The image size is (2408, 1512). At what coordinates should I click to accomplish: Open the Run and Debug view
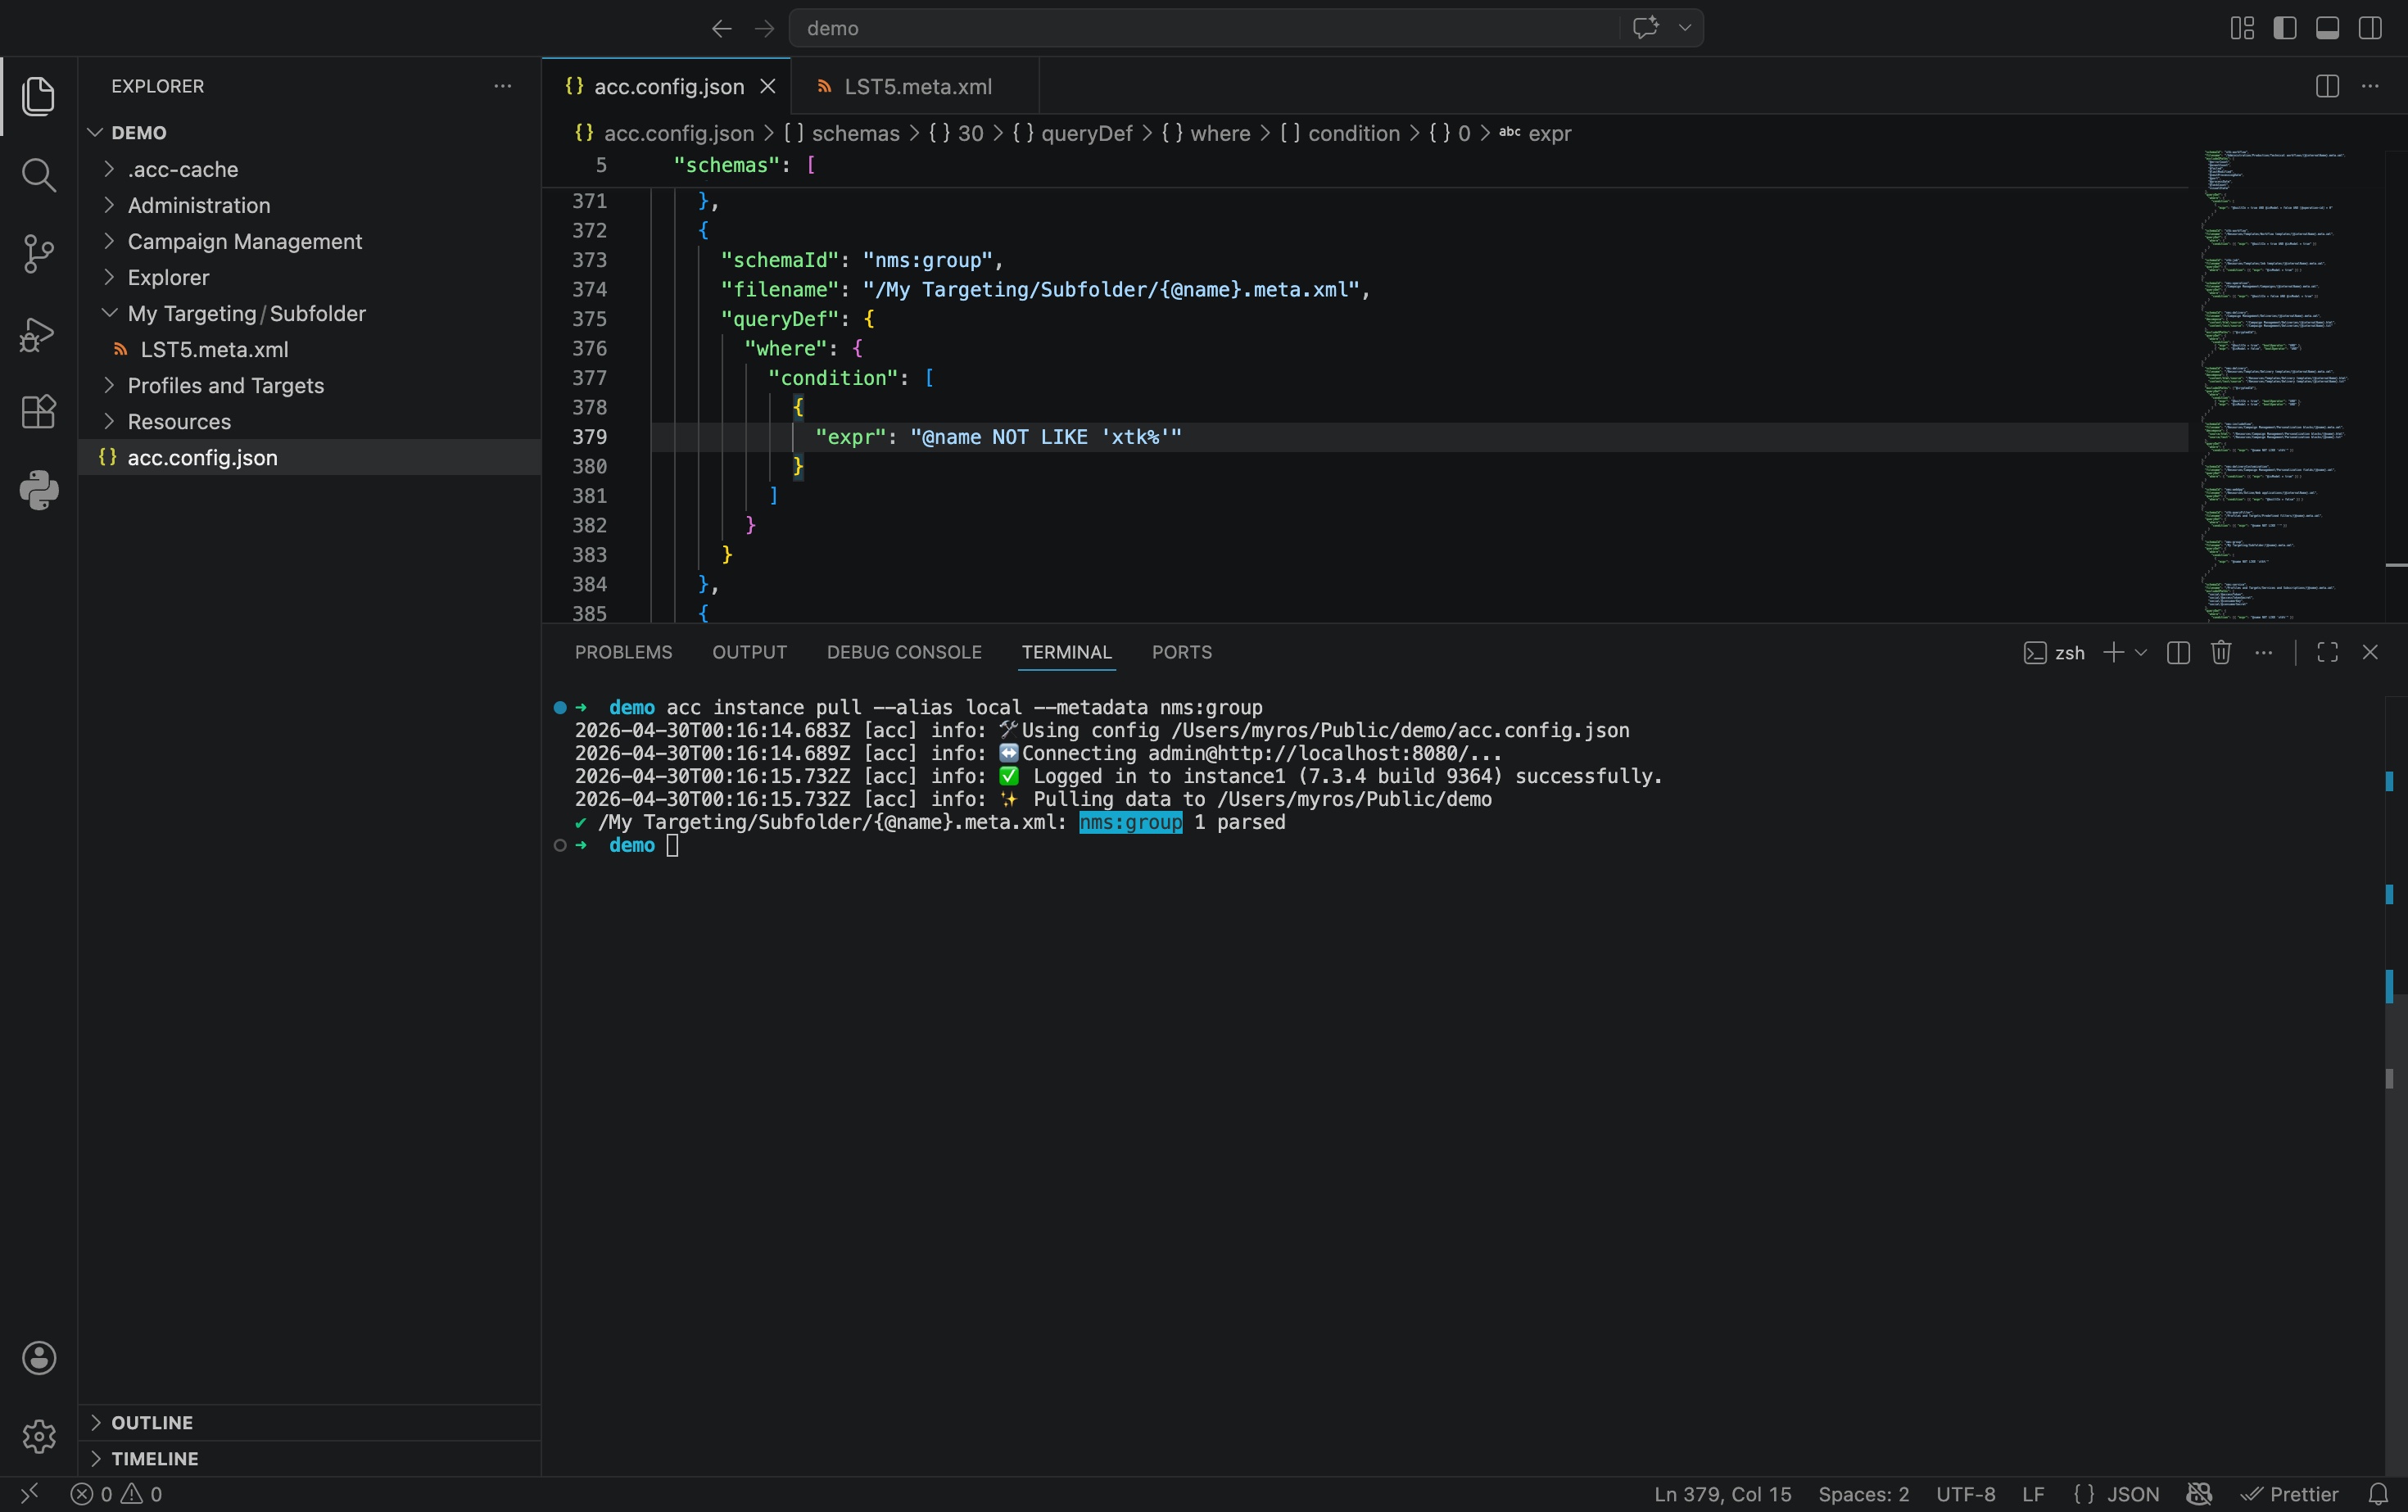coord(38,333)
